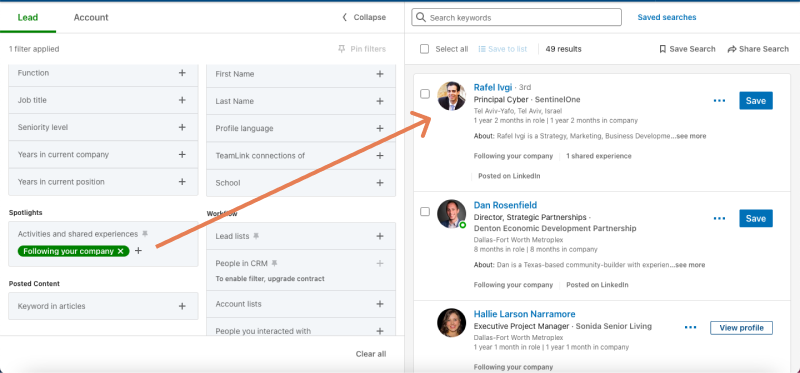Click the Search keywords field
The width and height of the screenshot is (800, 373).
pos(516,17)
